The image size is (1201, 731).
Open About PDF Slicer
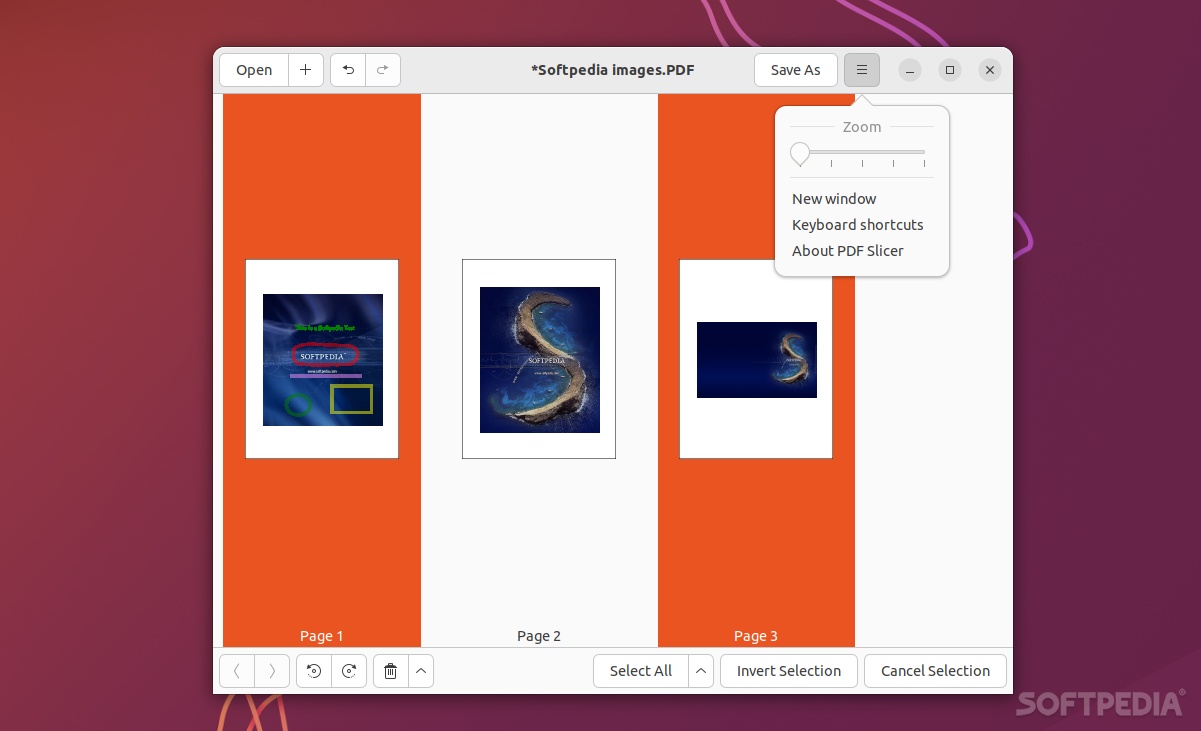tap(848, 250)
